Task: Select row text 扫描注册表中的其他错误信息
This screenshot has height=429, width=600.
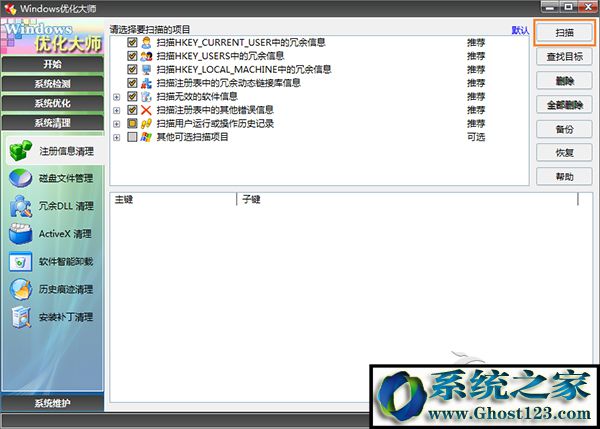Action: click(215, 110)
